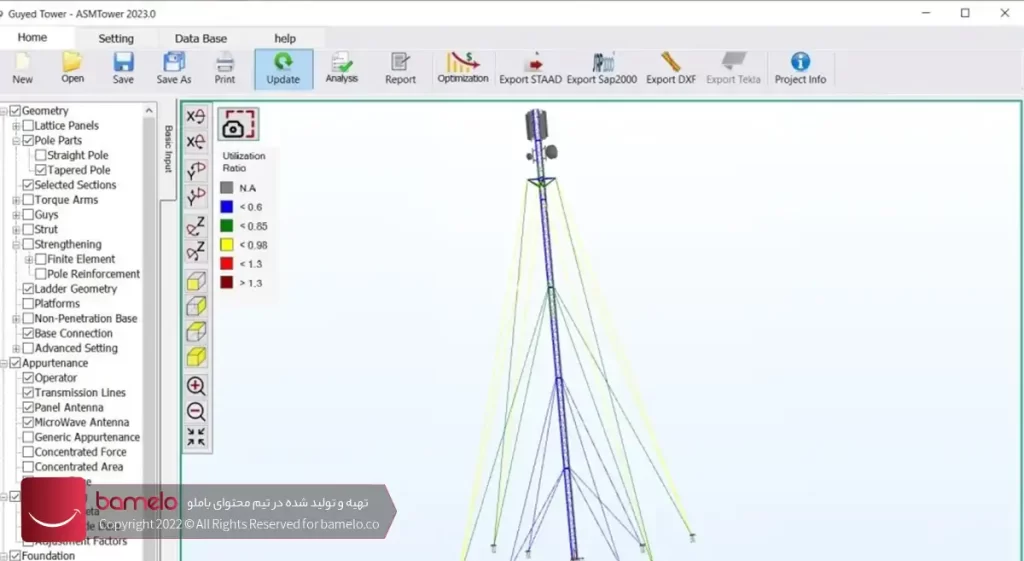Viewport: 1024px width, 561px height.
Task: Select the Generic Appurtenance label
Action: tap(88, 437)
